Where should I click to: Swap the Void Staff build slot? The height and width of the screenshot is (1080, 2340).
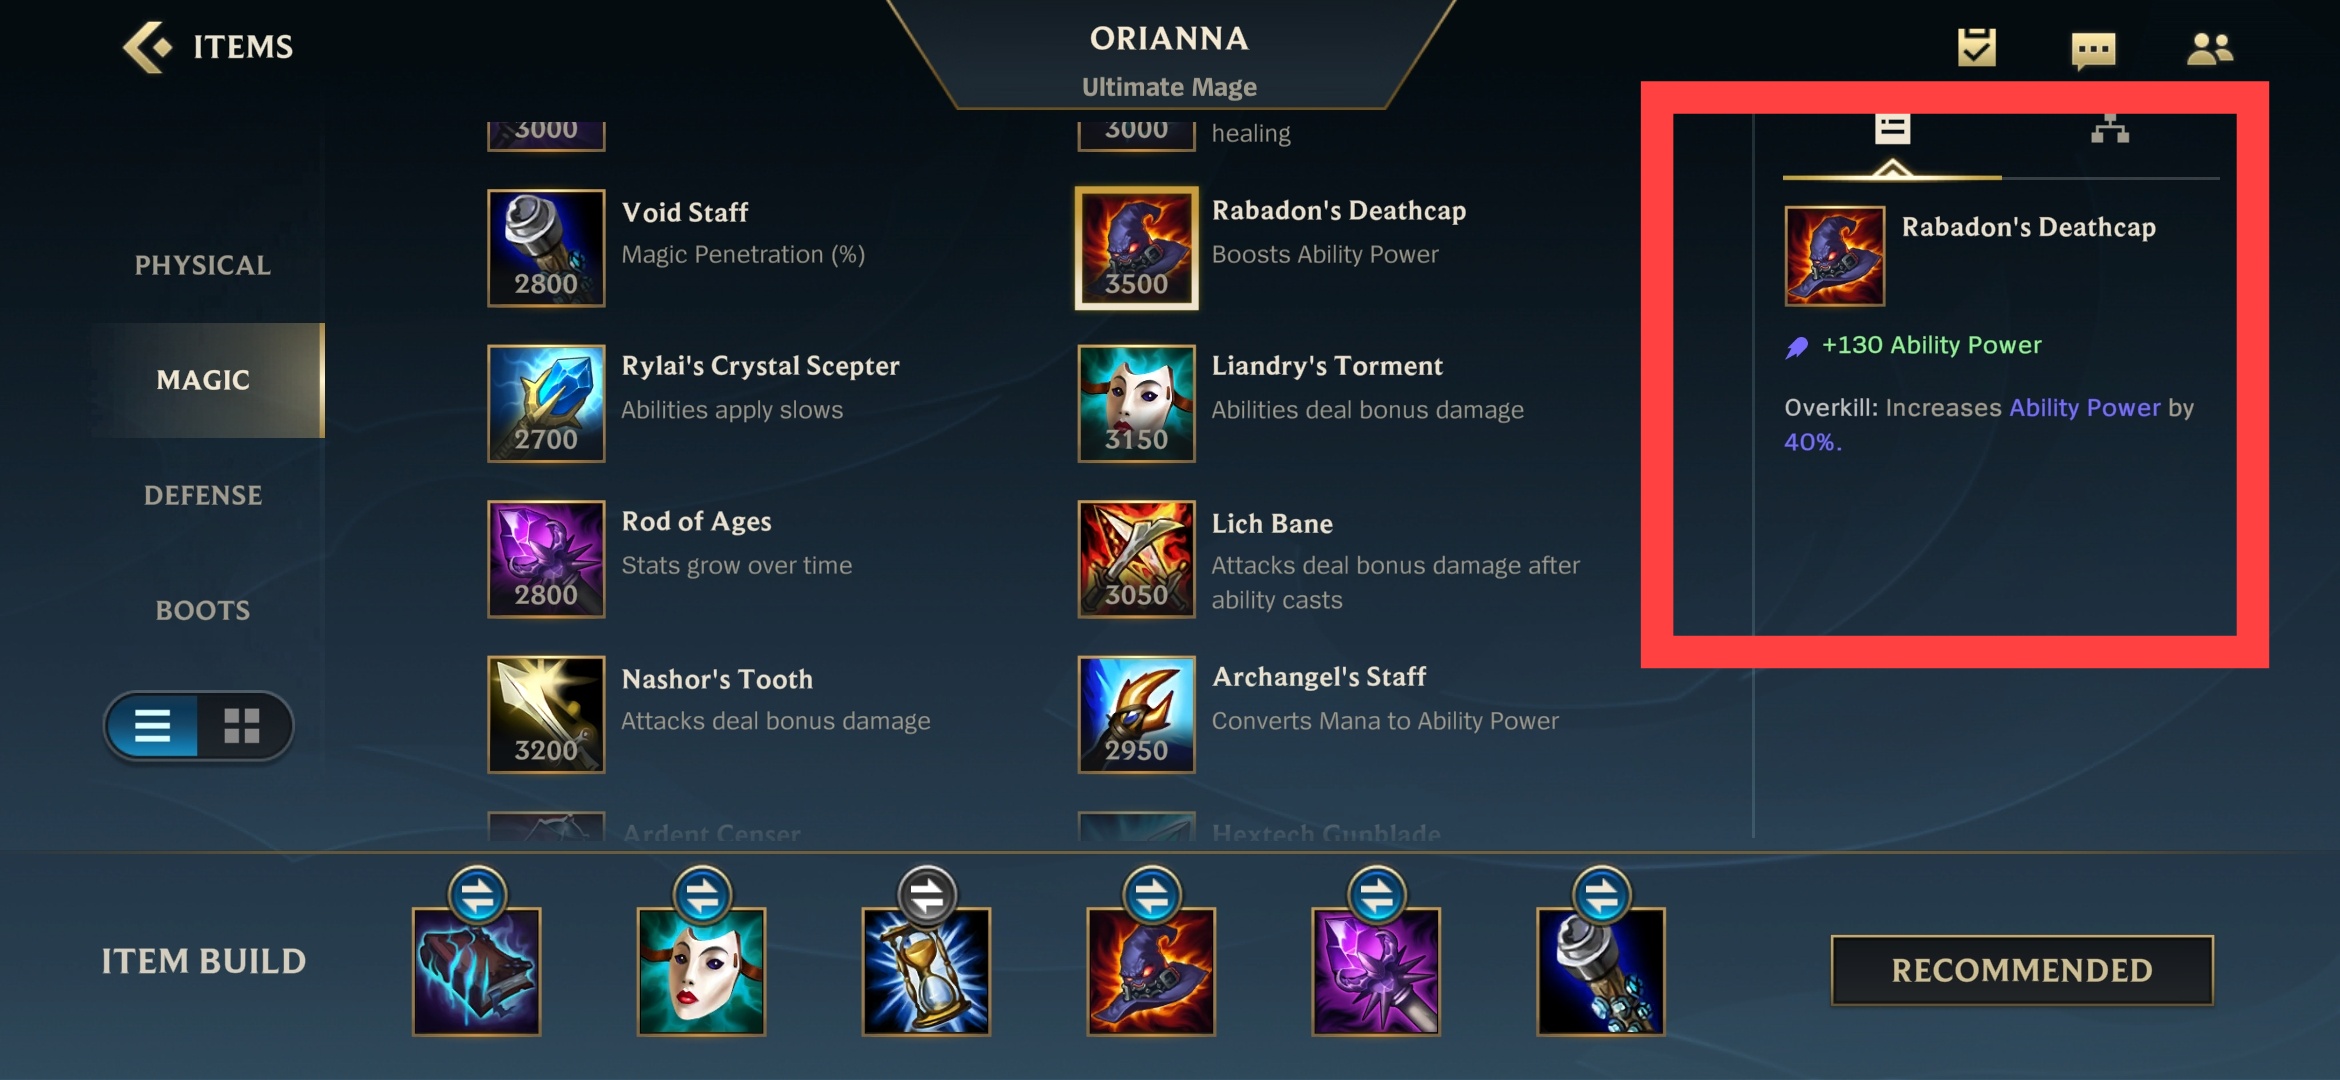point(1602,895)
